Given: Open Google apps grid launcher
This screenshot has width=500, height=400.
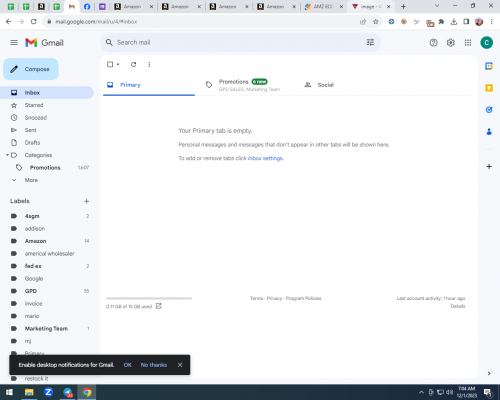Looking at the screenshot, I should click(468, 43).
